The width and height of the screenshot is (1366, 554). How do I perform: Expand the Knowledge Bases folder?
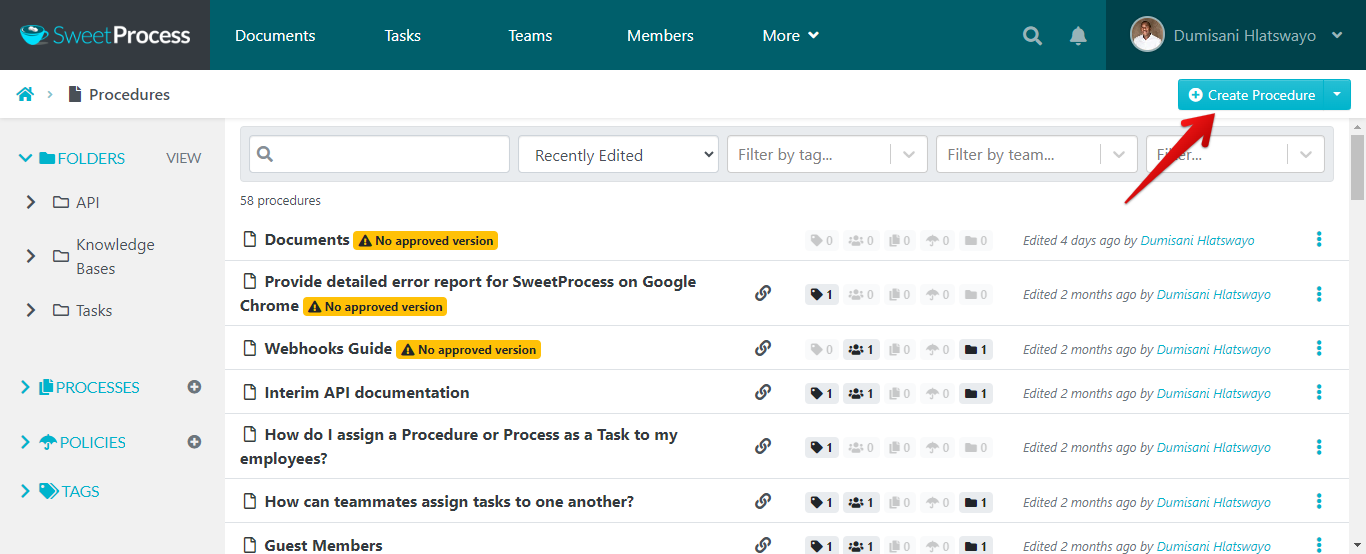(31, 256)
